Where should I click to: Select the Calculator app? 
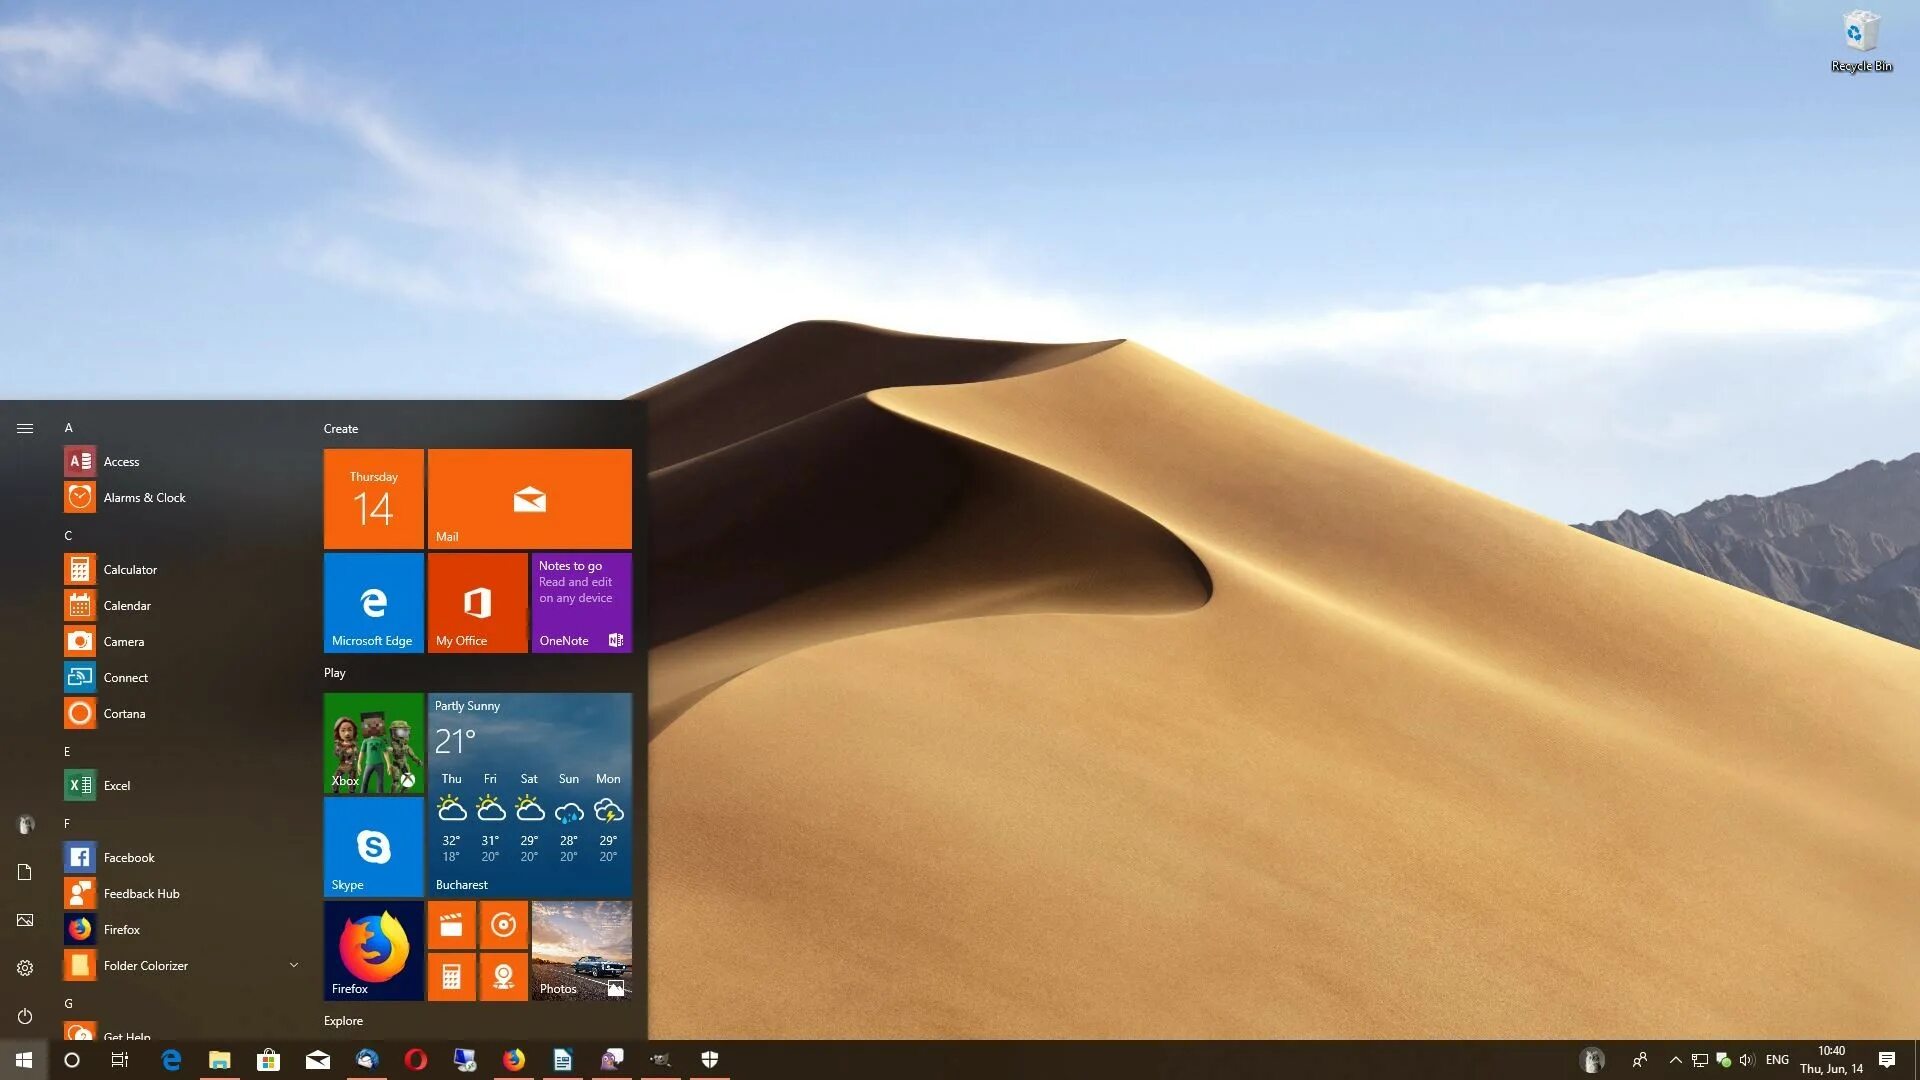pos(129,568)
